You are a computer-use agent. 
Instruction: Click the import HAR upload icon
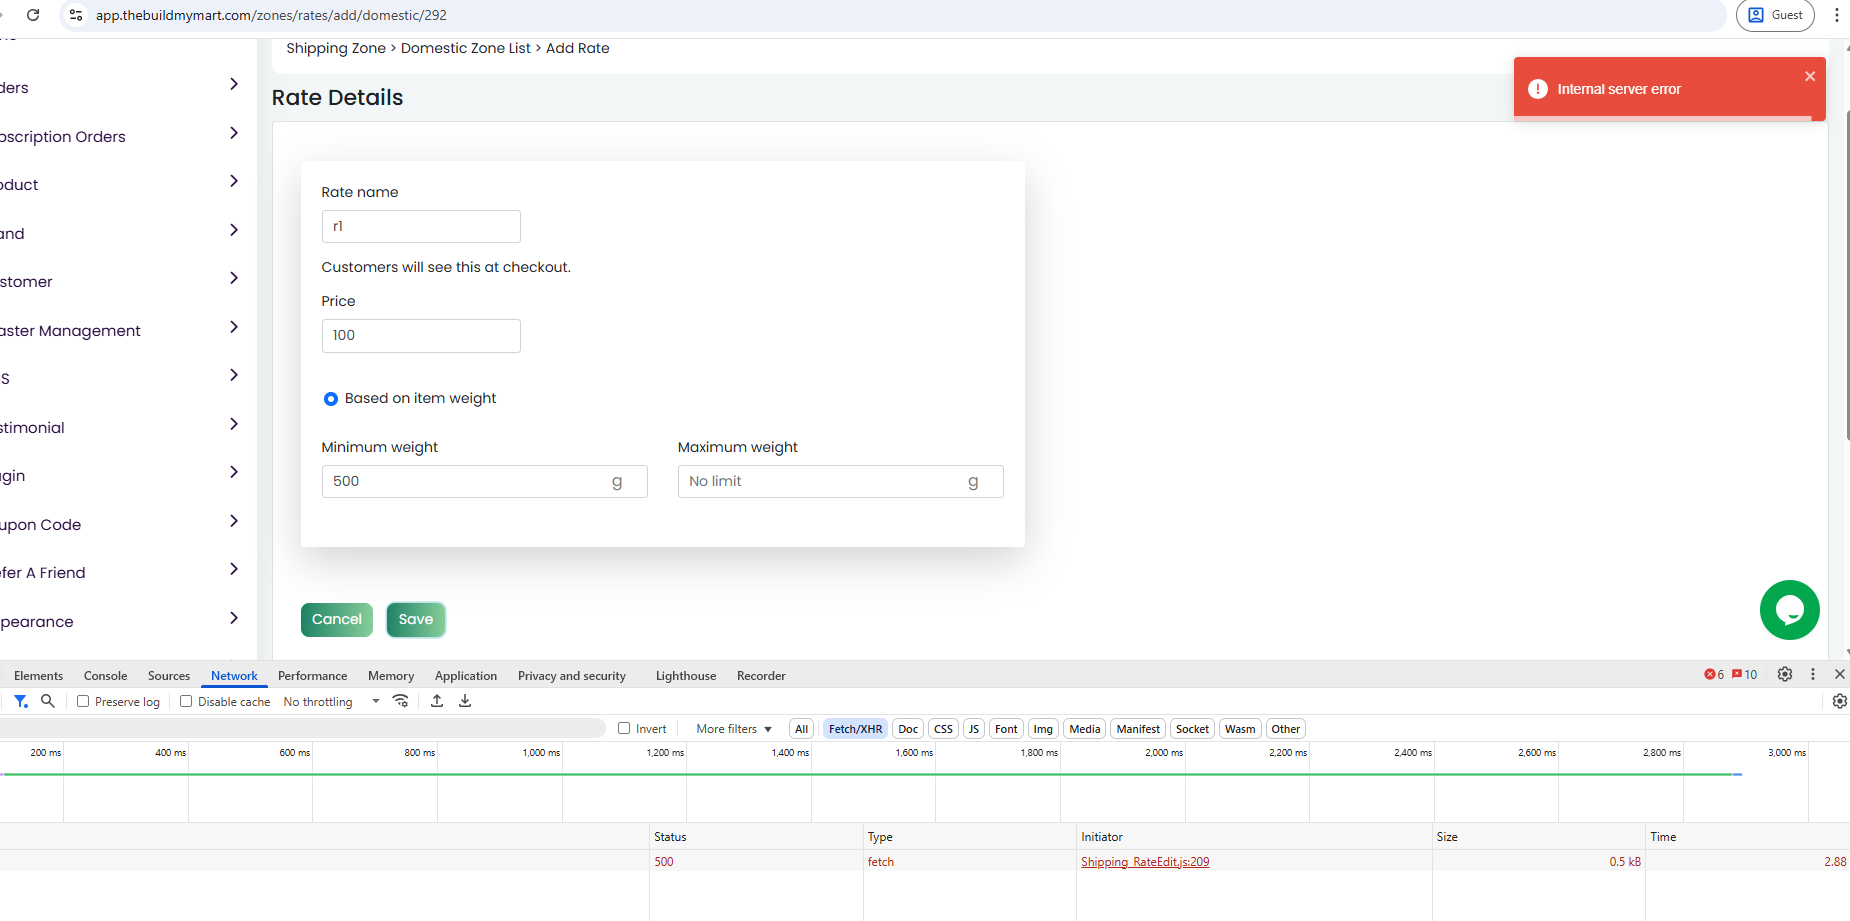(x=437, y=701)
